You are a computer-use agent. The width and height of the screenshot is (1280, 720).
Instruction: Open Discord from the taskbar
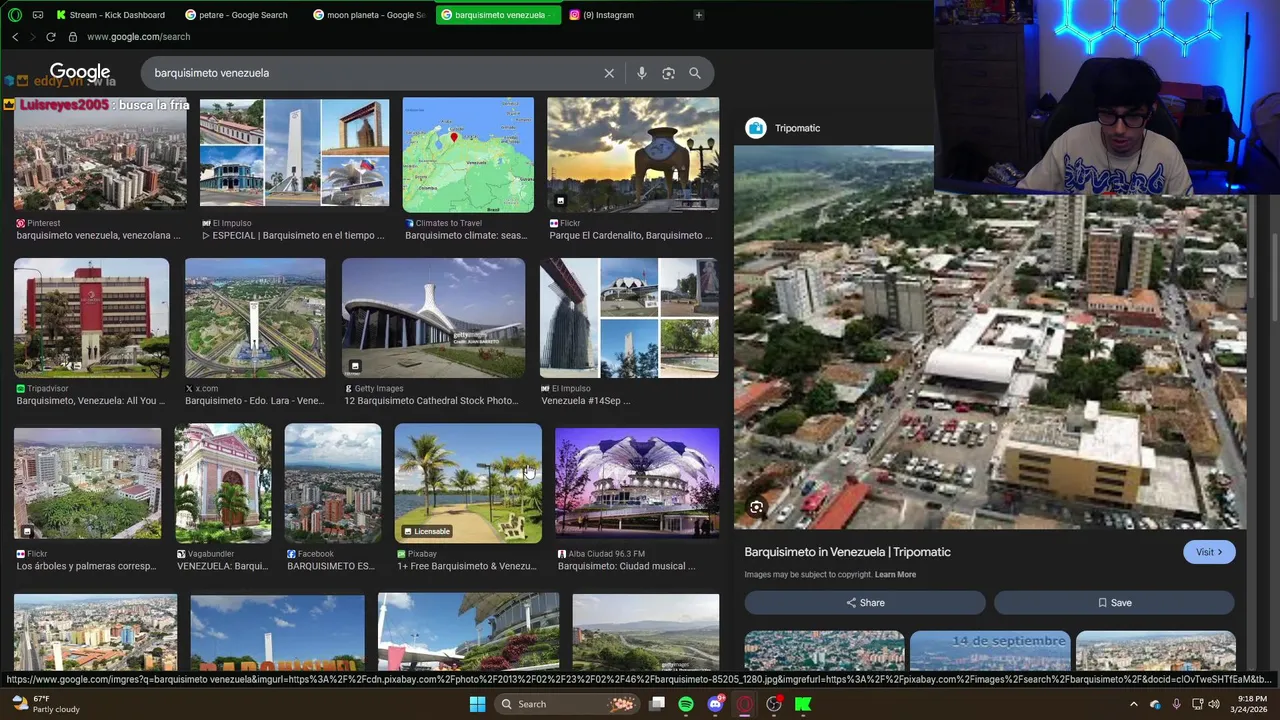(715, 704)
